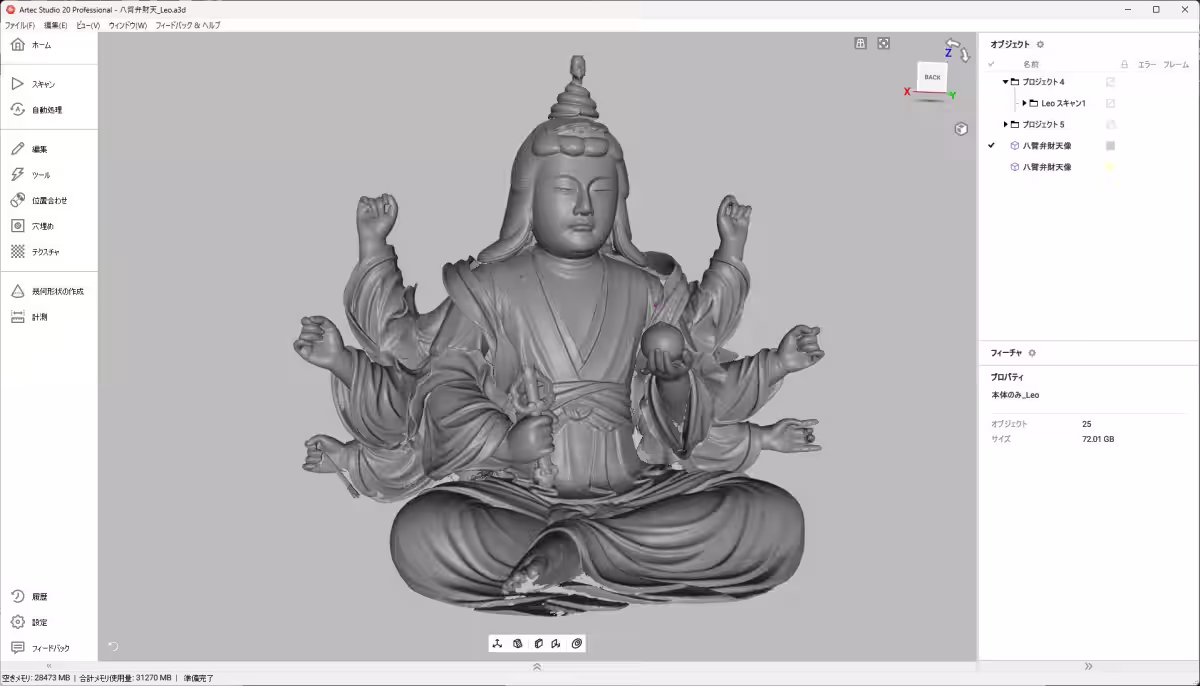Click the perspective grid icon atop viewport
This screenshot has height=686, width=1200.
(x=860, y=43)
